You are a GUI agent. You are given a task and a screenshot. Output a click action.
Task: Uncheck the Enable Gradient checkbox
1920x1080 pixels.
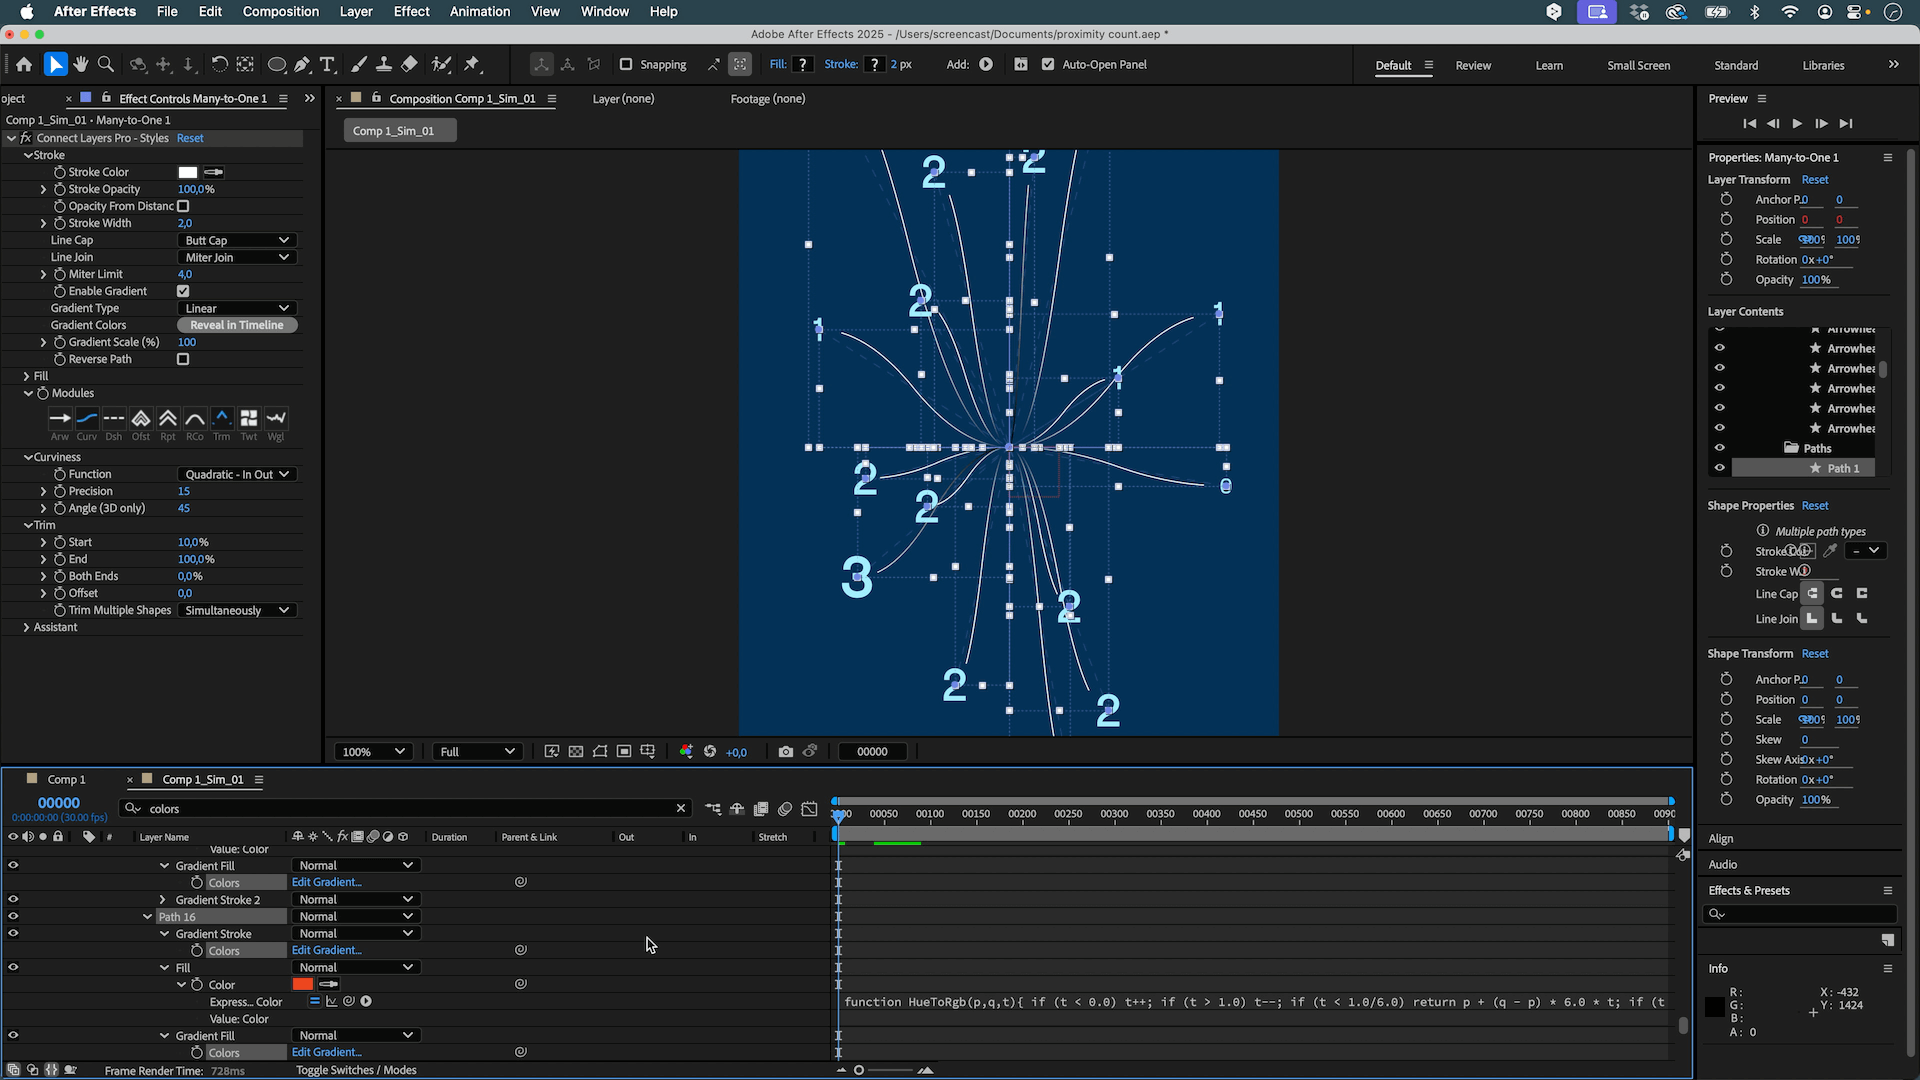point(183,291)
